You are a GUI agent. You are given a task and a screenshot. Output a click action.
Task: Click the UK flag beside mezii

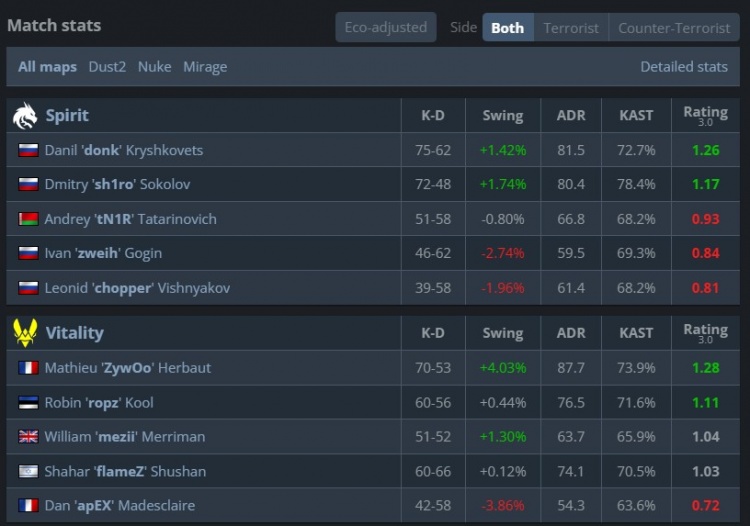[x=28, y=437]
